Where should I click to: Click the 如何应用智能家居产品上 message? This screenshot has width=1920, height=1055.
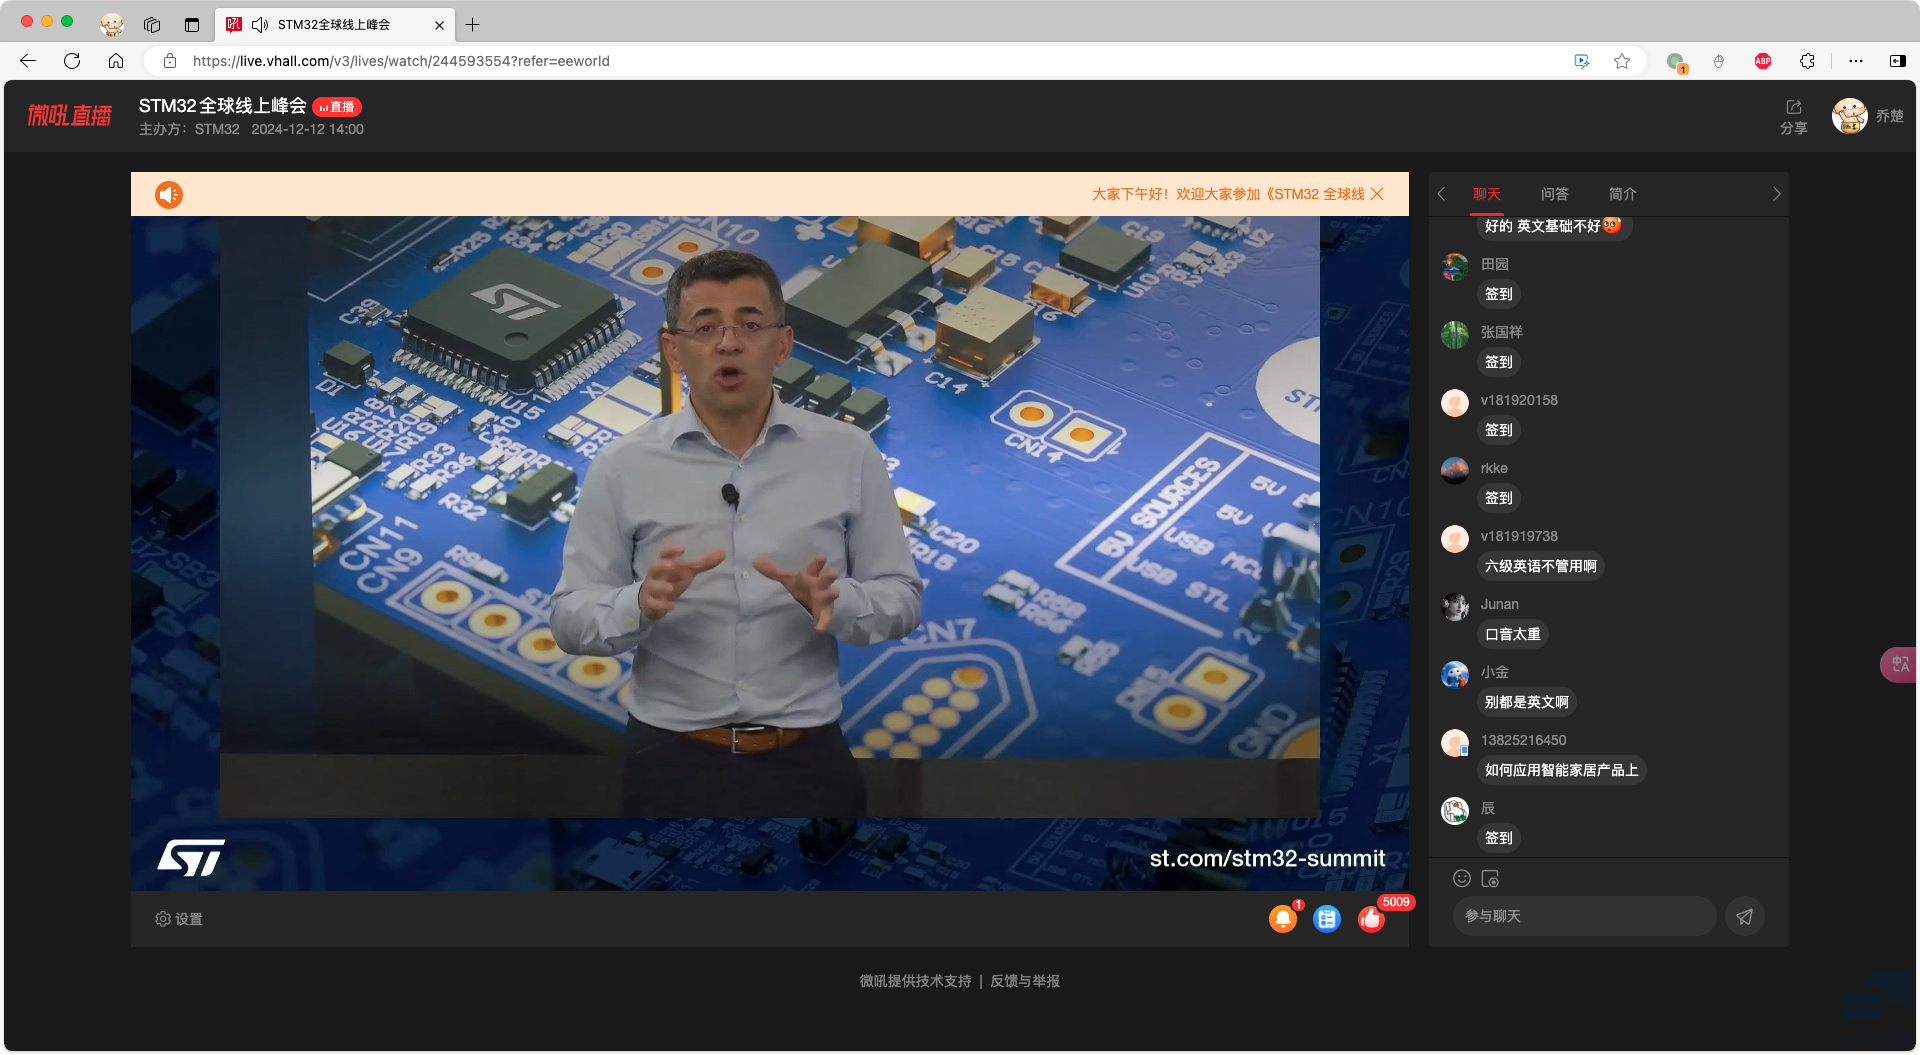(x=1561, y=770)
